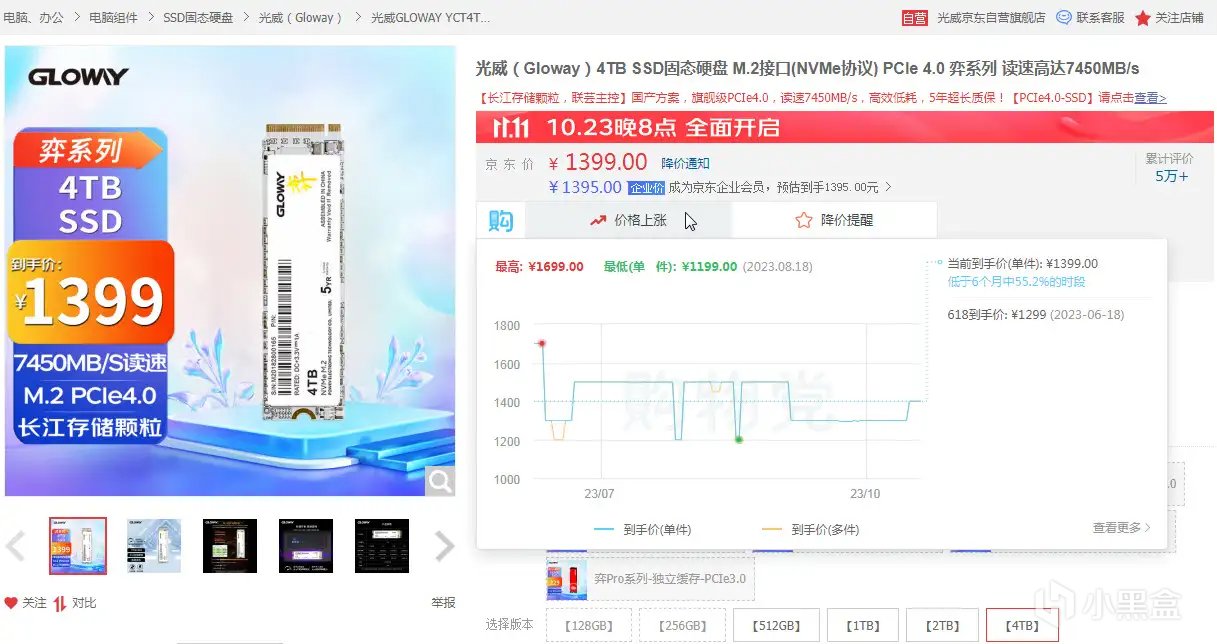Show next thumbnails with right arrow
This screenshot has height=644, width=1217.
click(444, 546)
